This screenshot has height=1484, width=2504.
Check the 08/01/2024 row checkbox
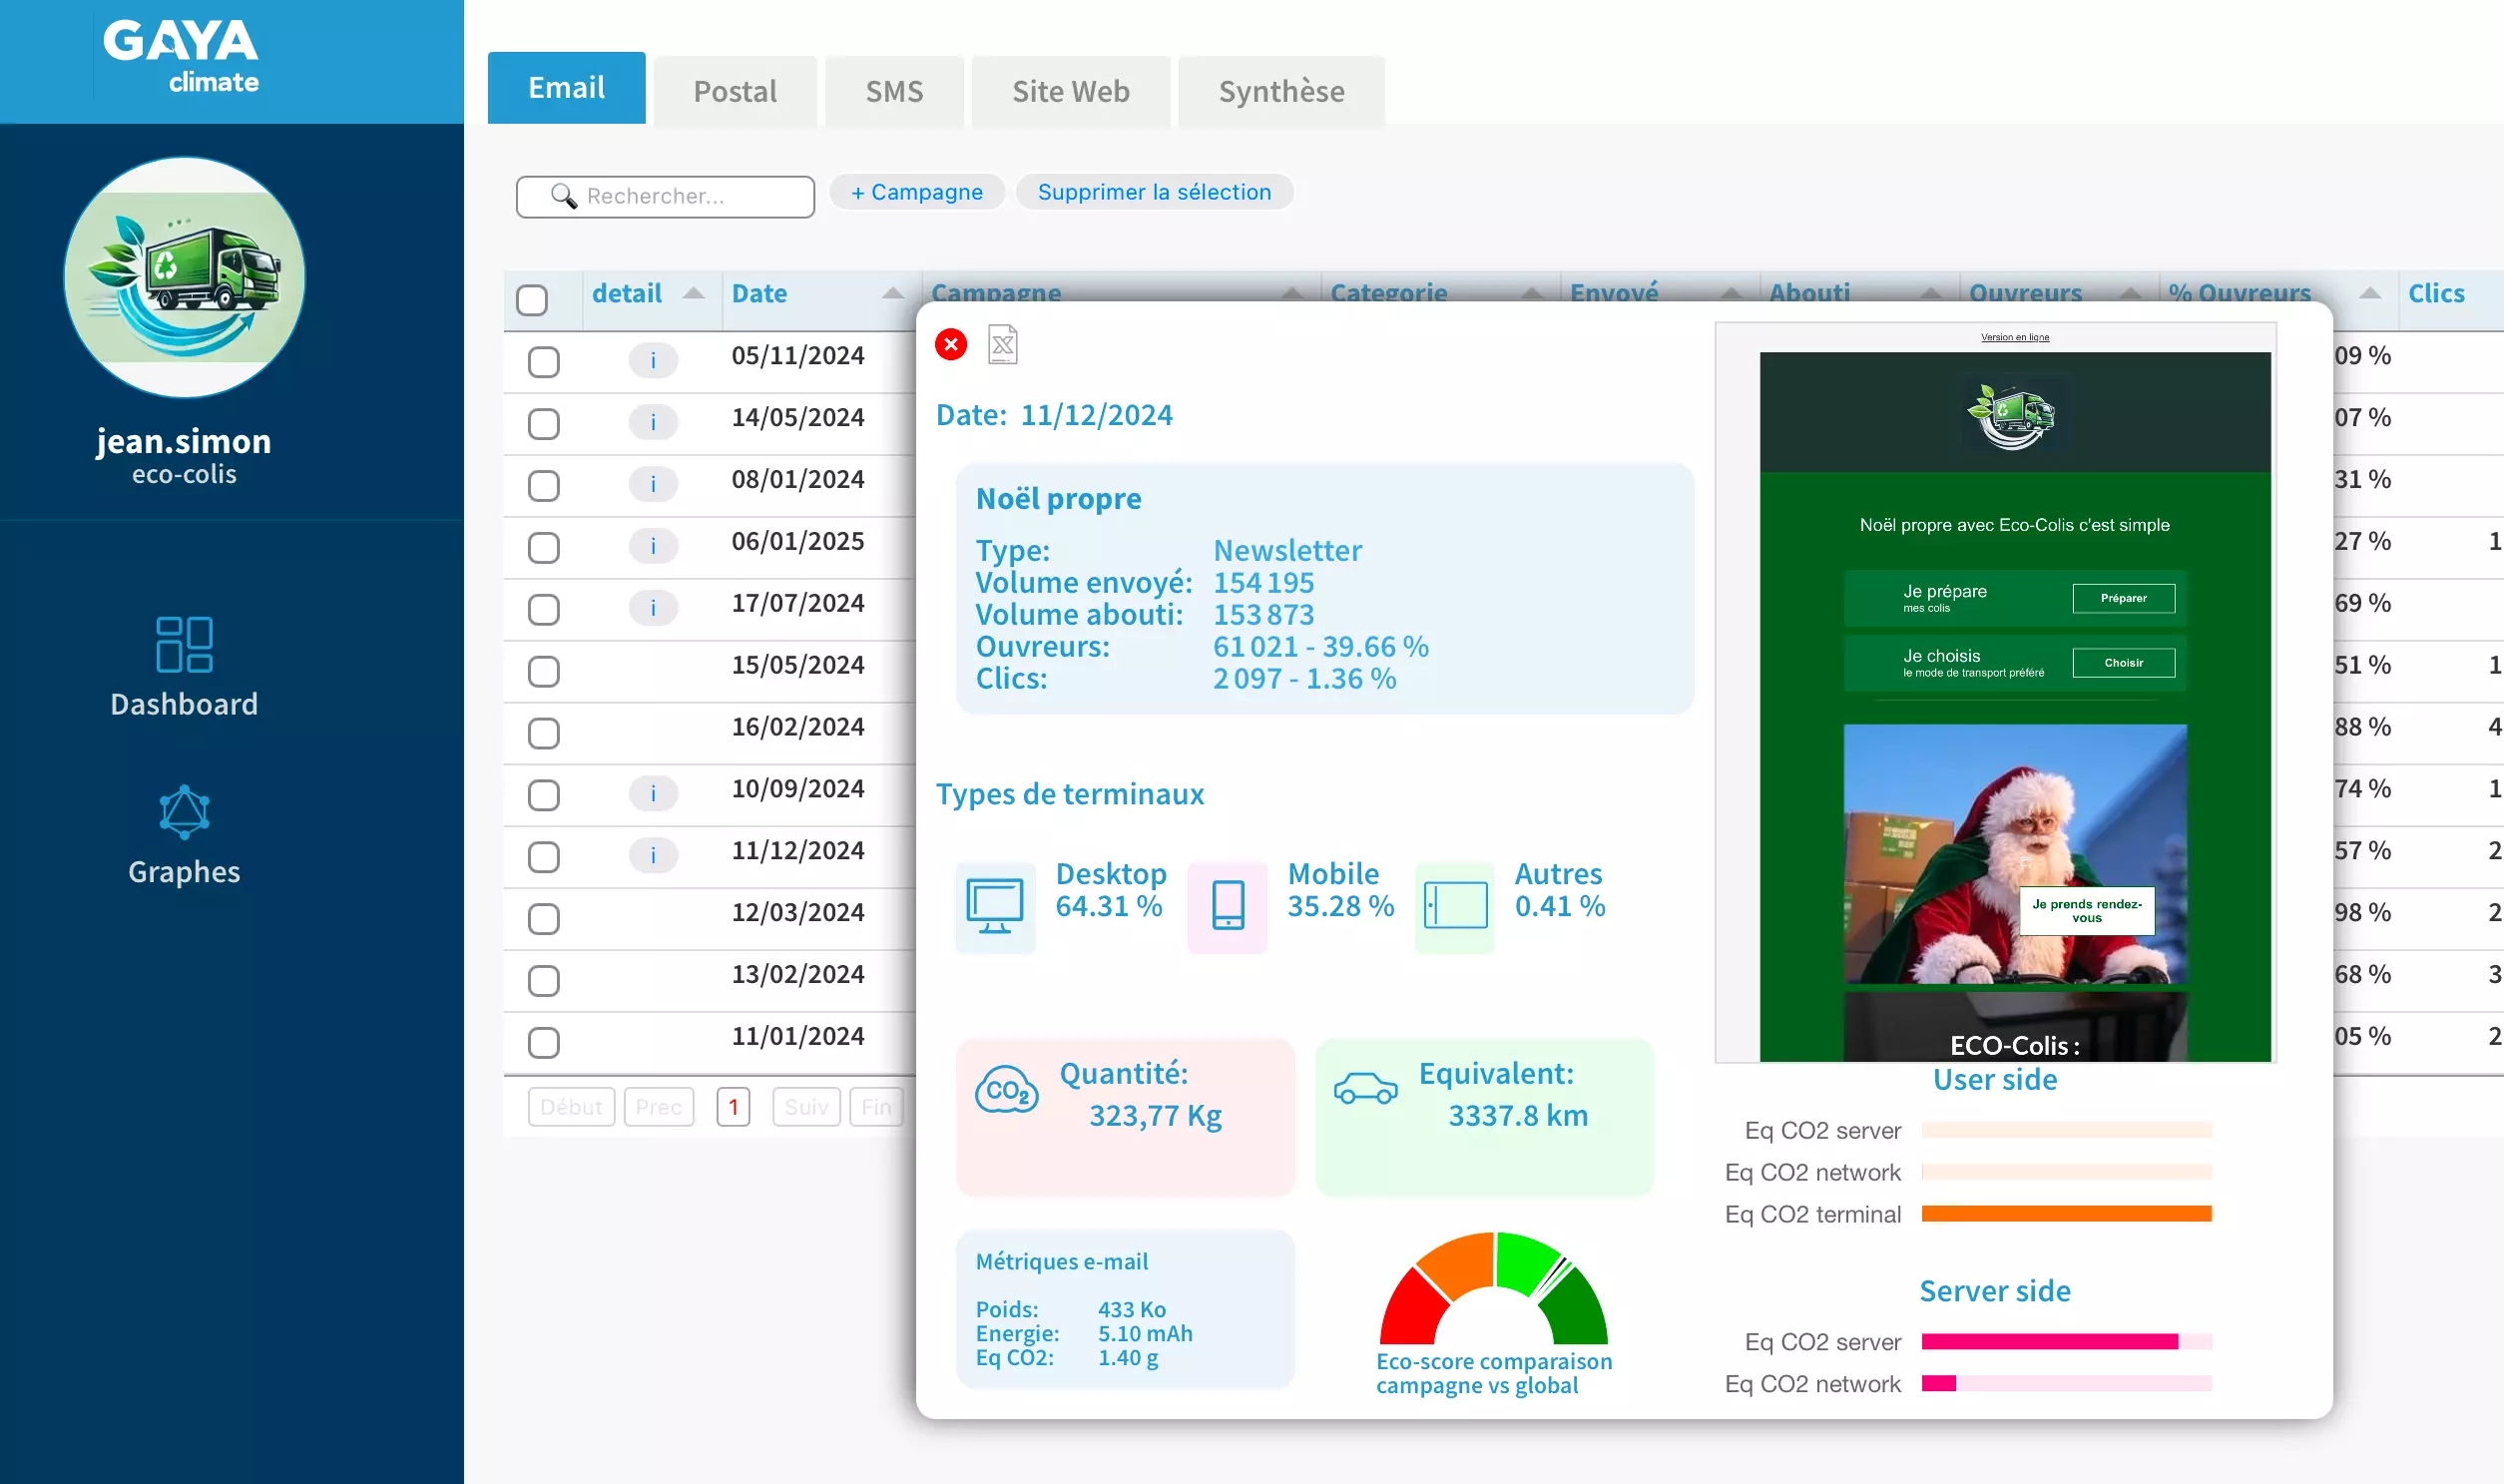click(544, 486)
